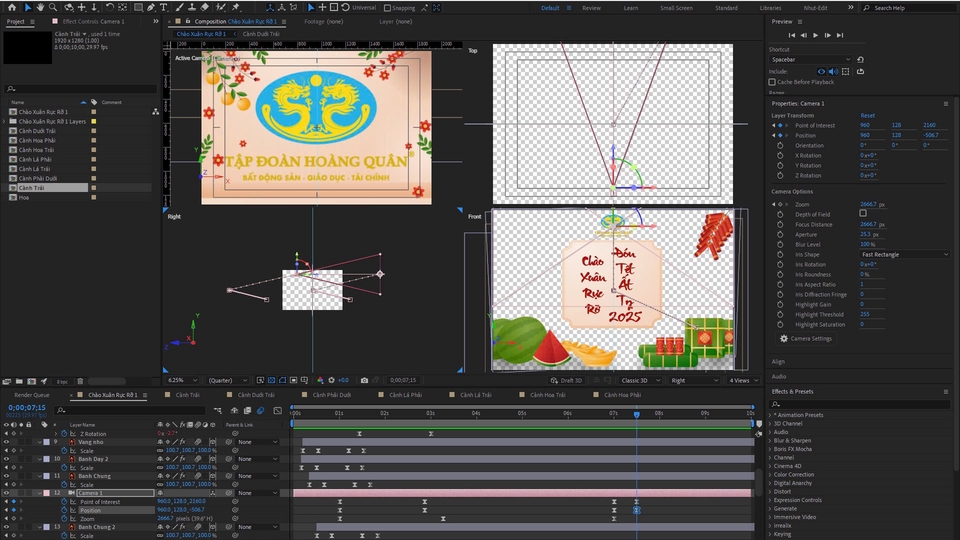Open the 4 Views layout dropdown
Image resolution: width=960 pixels, height=540 pixels.
click(x=743, y=380)
